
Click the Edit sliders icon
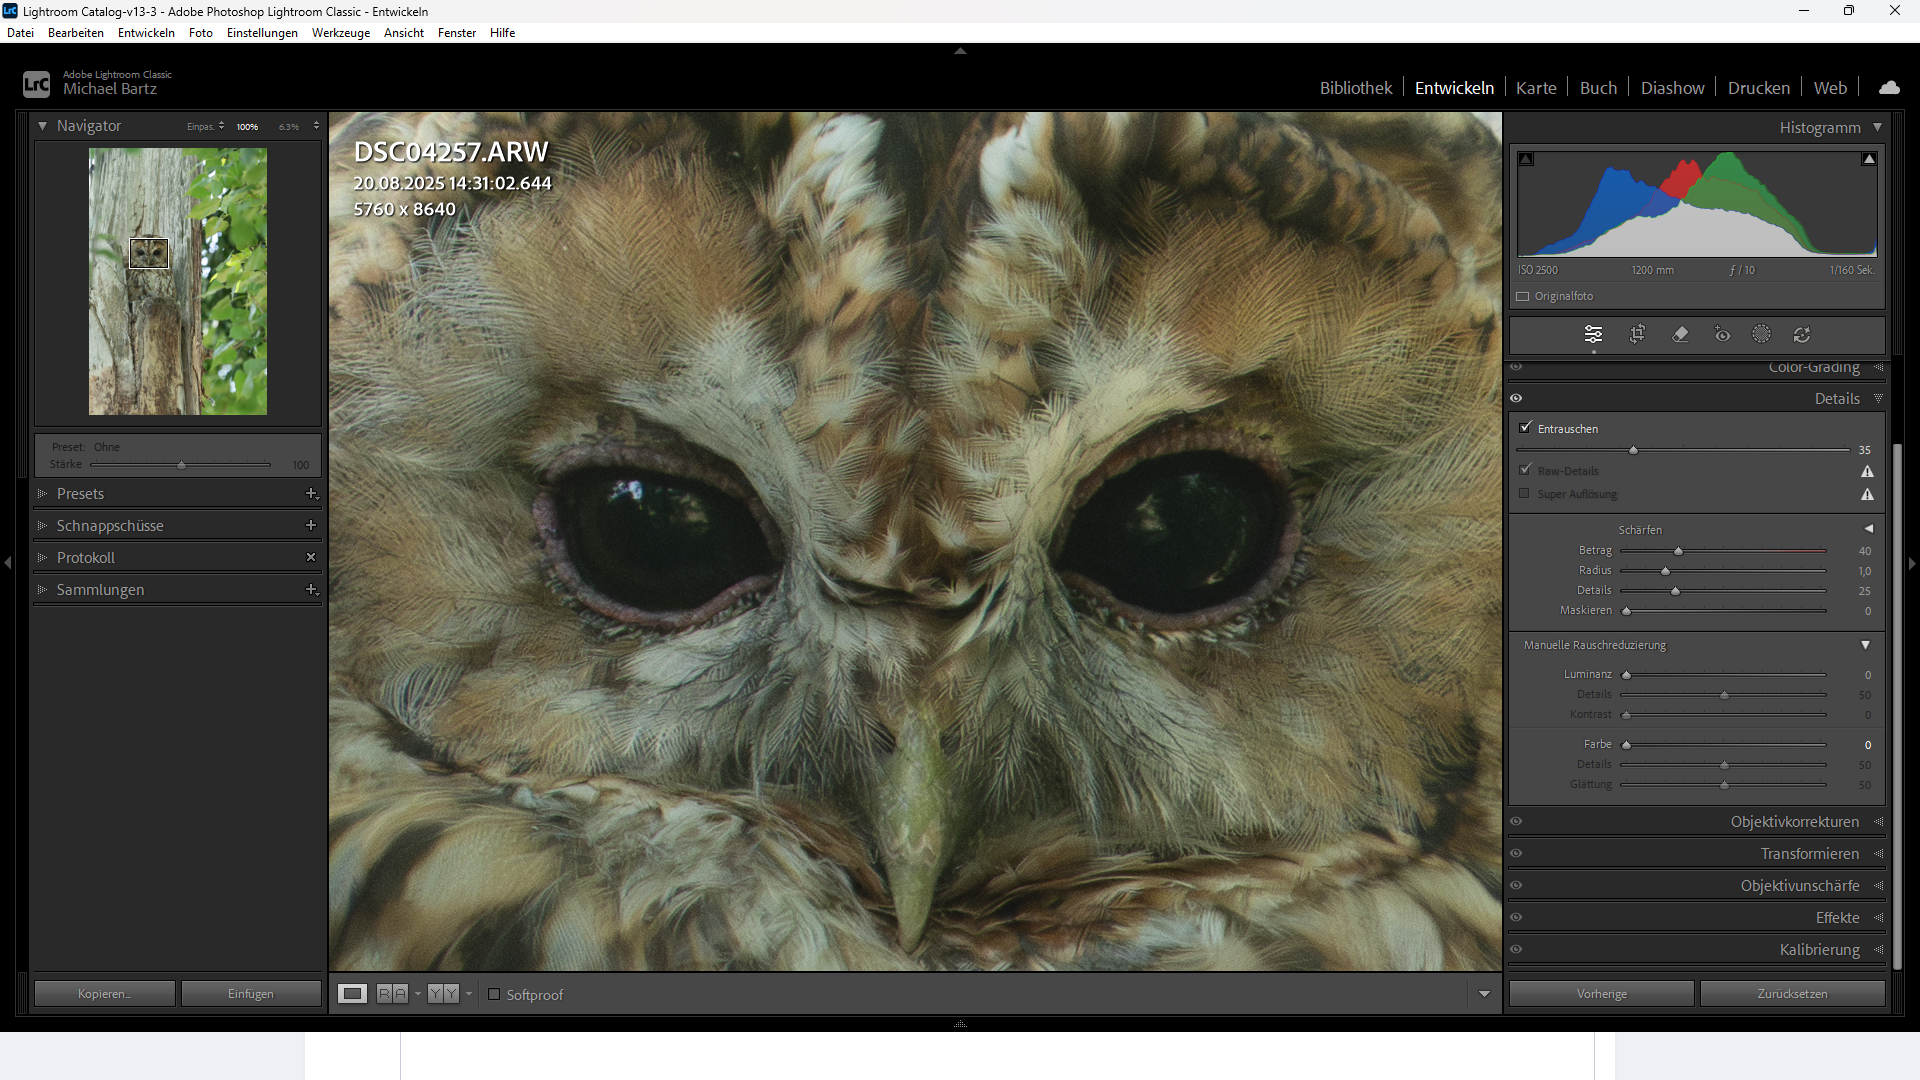click(x=1593, y=335)
